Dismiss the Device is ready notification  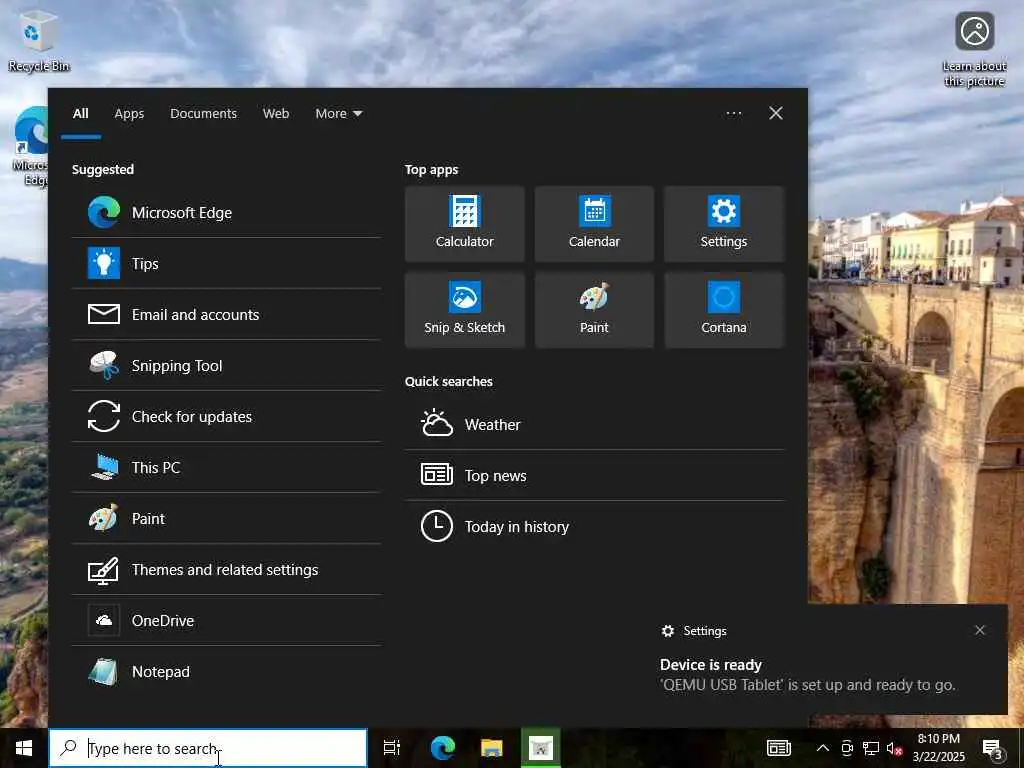pyautogui.click(x=980, y=630)
